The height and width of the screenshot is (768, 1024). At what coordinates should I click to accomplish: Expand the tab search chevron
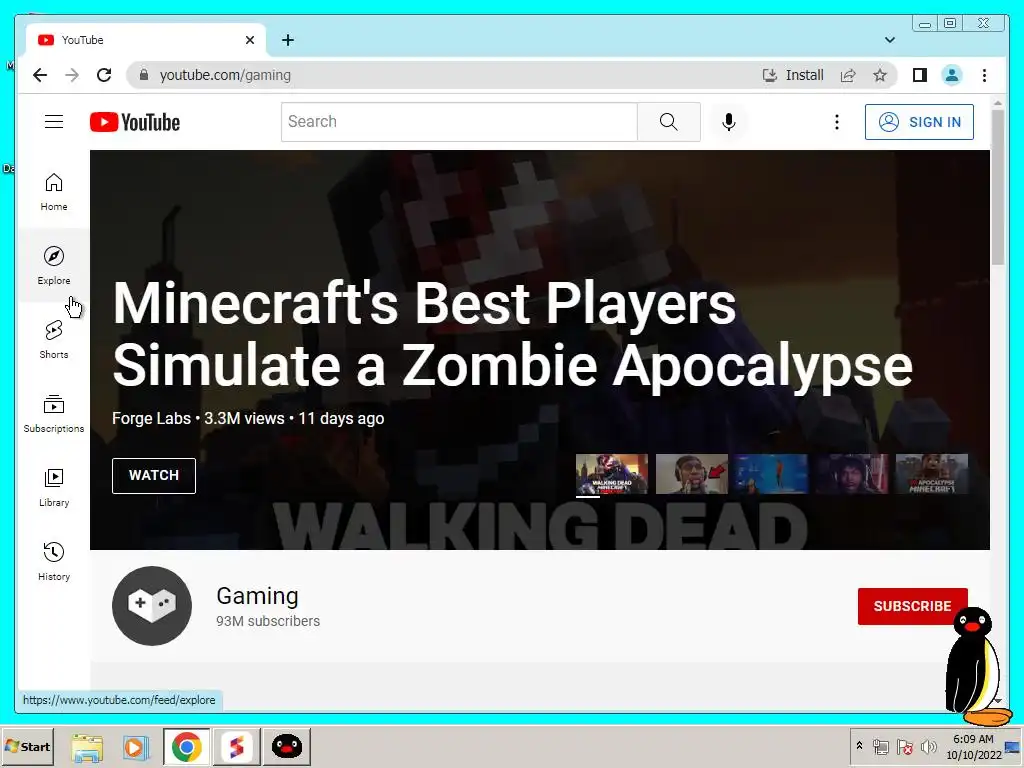889,40
